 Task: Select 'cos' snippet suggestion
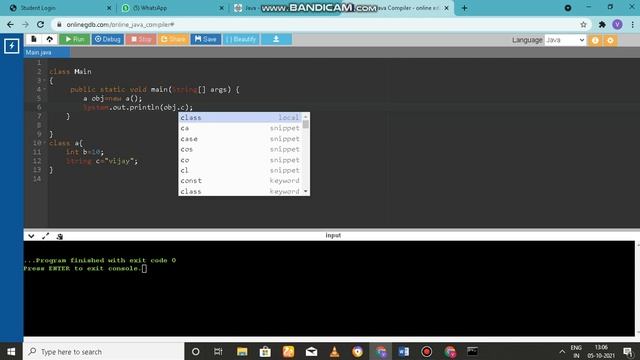pyautogui.click(x=240, y=149)
